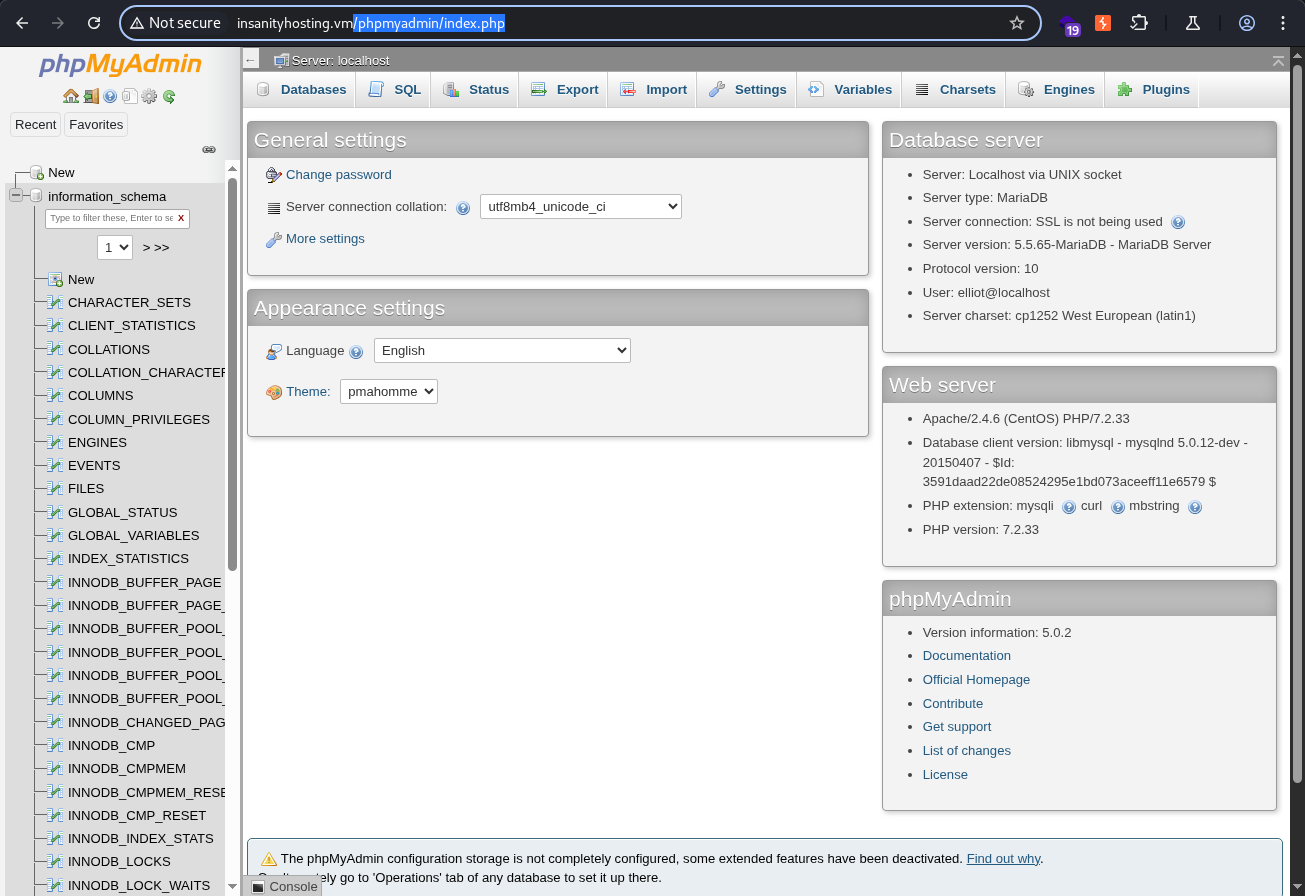Screen dimensions: 1305x896
Task: Open the SQL tab
Action: pyautogui.click(x=394, y=89)
